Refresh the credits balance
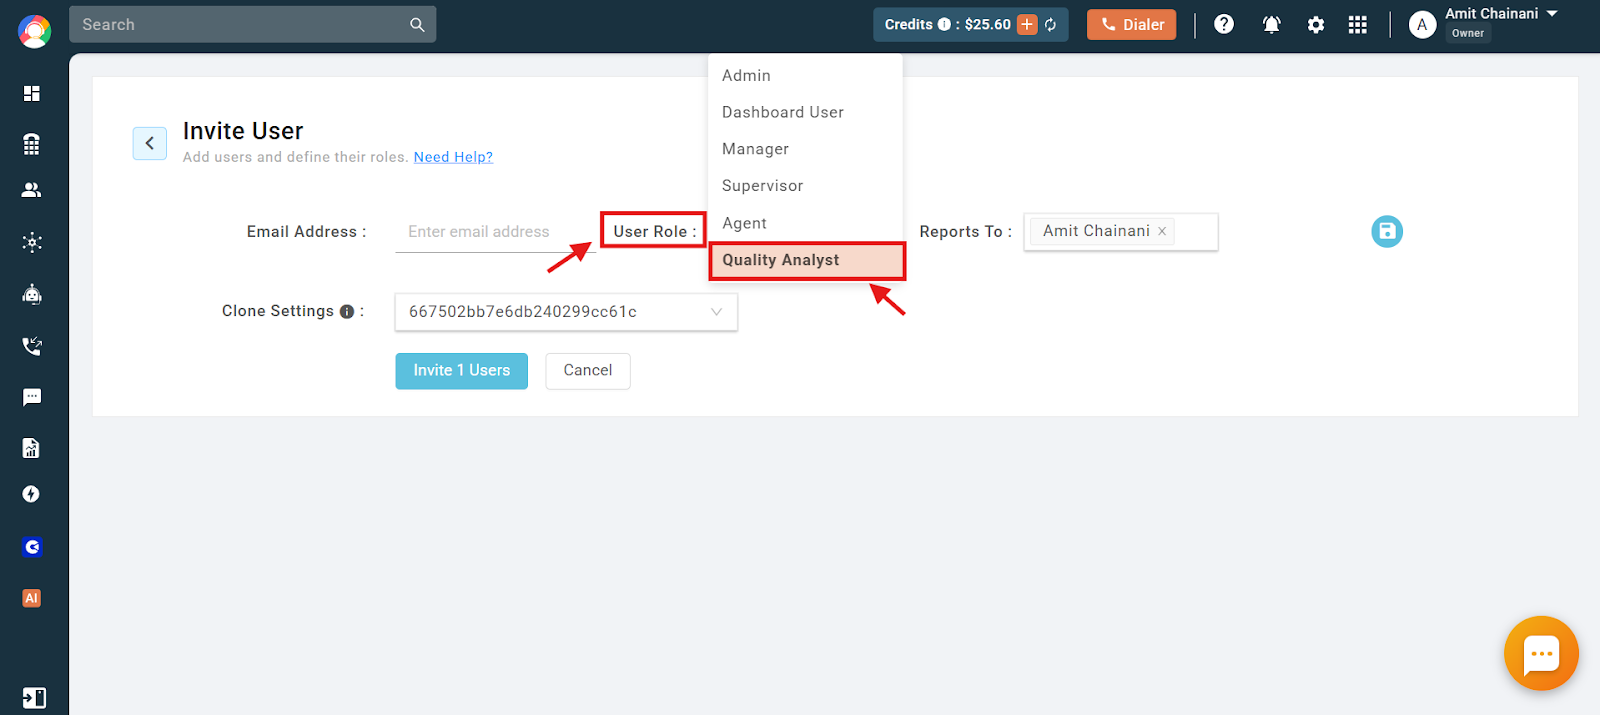This screenshot has width=1600, height=715. click(1051, 25)
